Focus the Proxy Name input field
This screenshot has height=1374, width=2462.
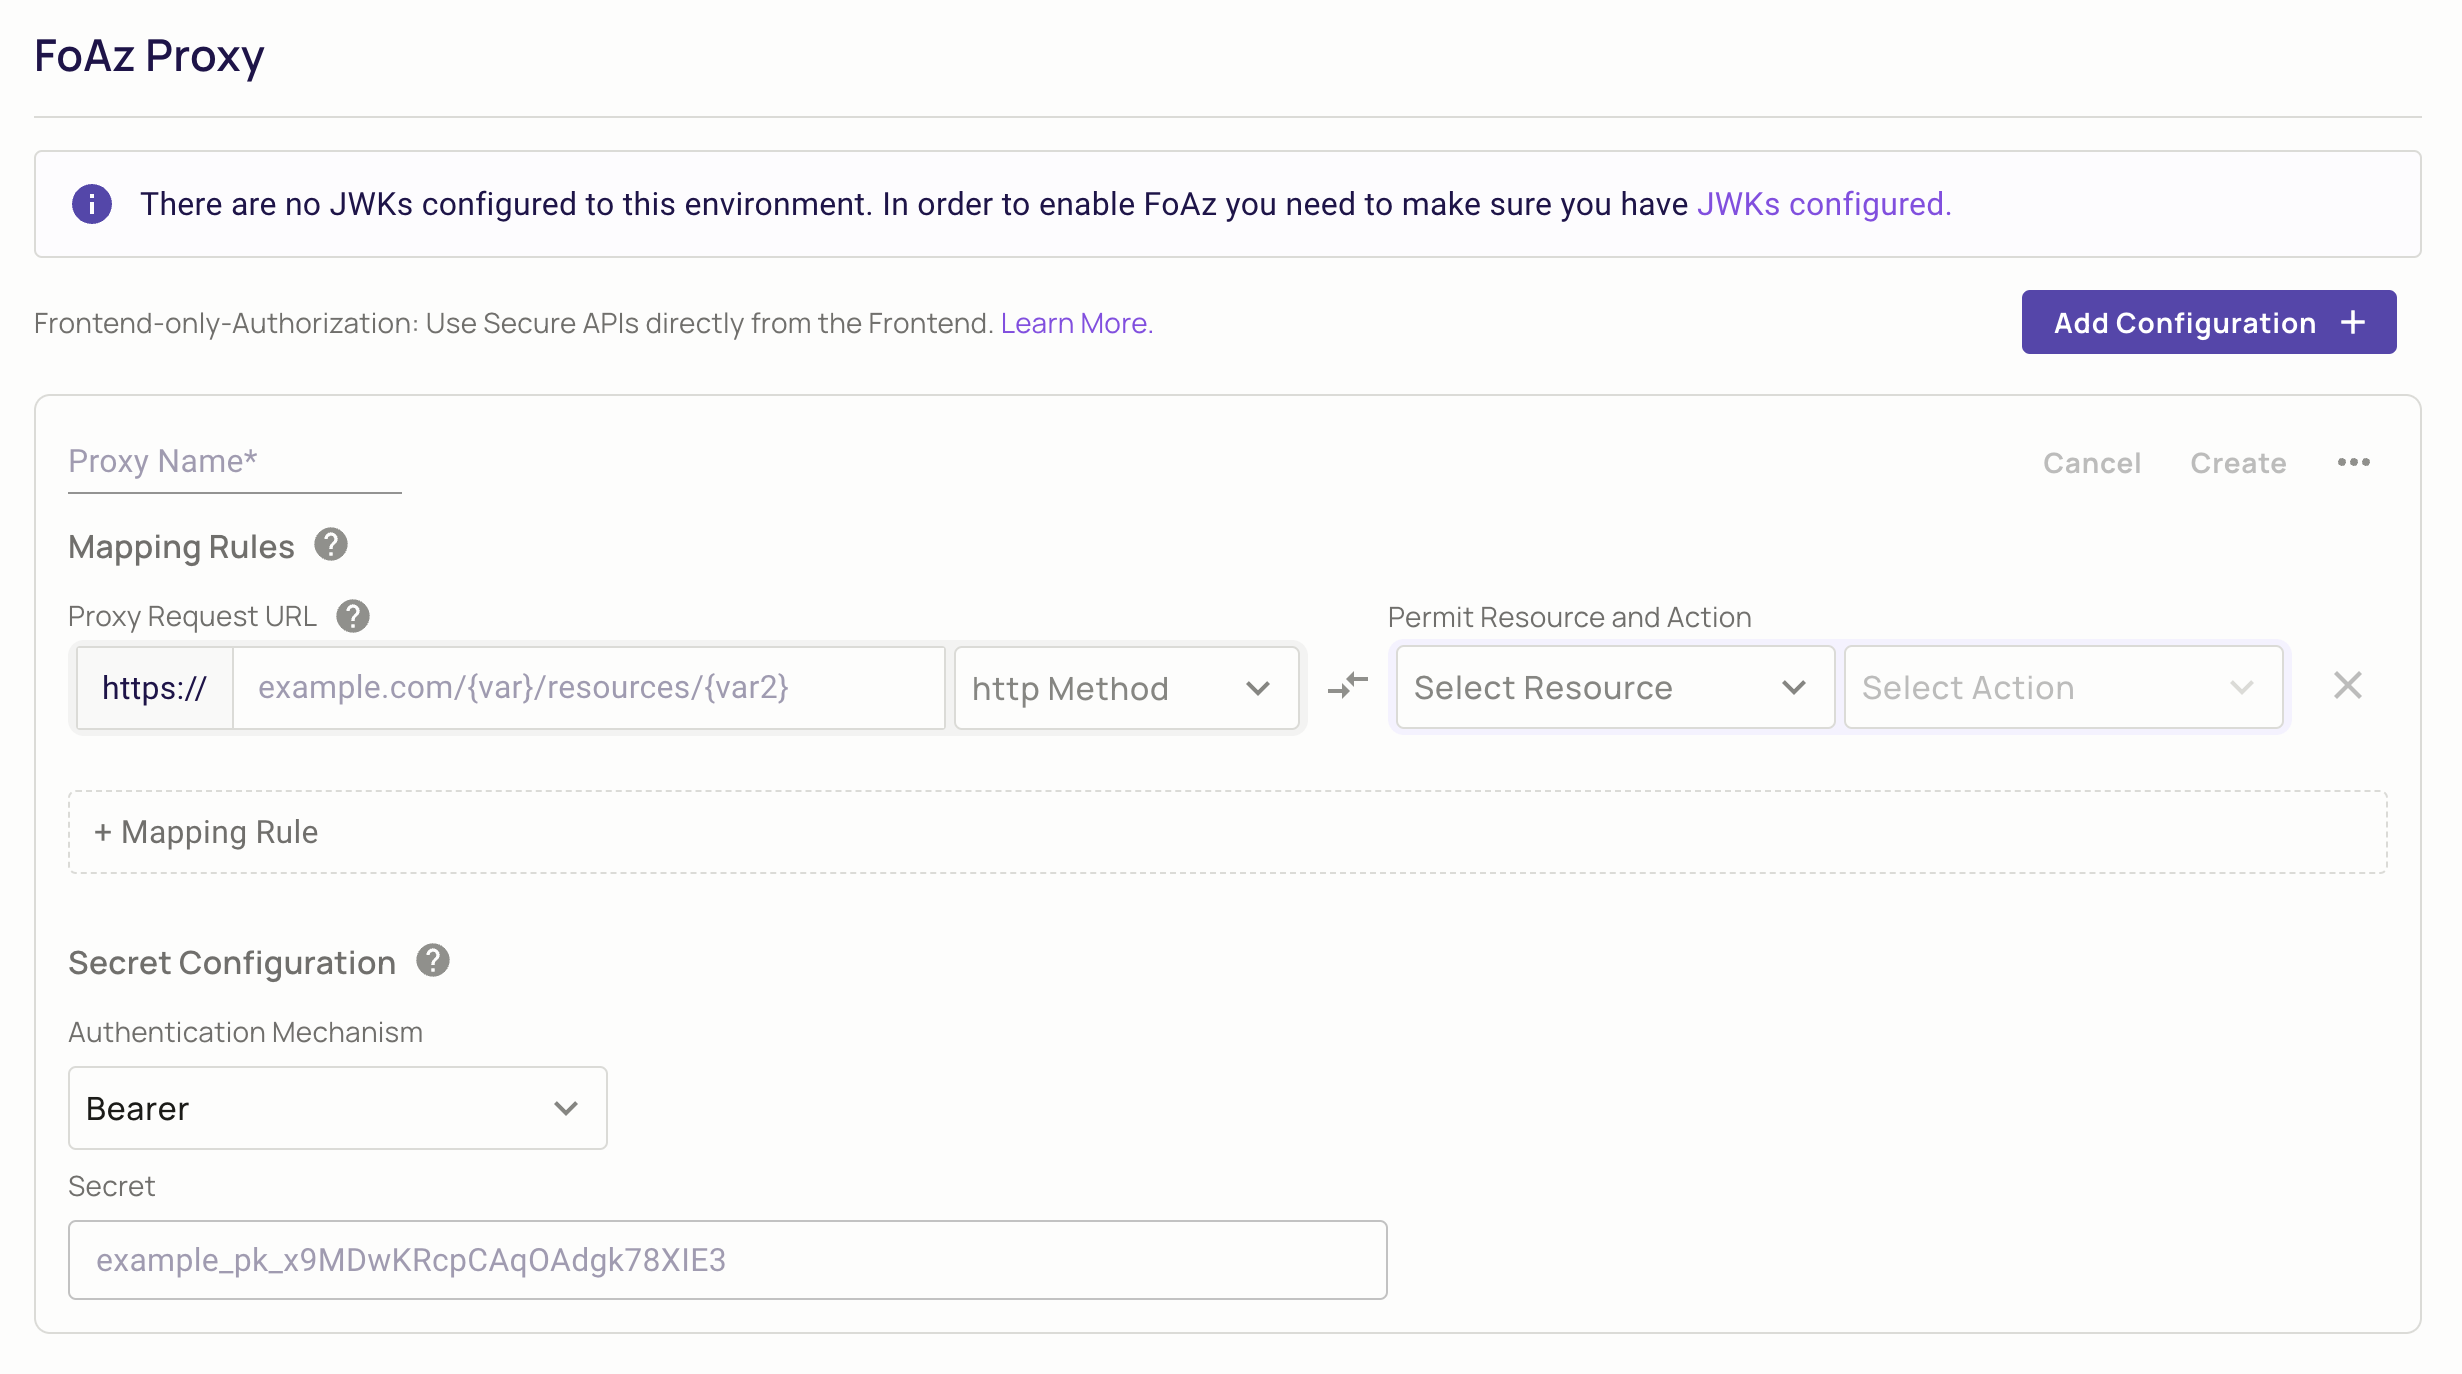(x=234, y=462)
